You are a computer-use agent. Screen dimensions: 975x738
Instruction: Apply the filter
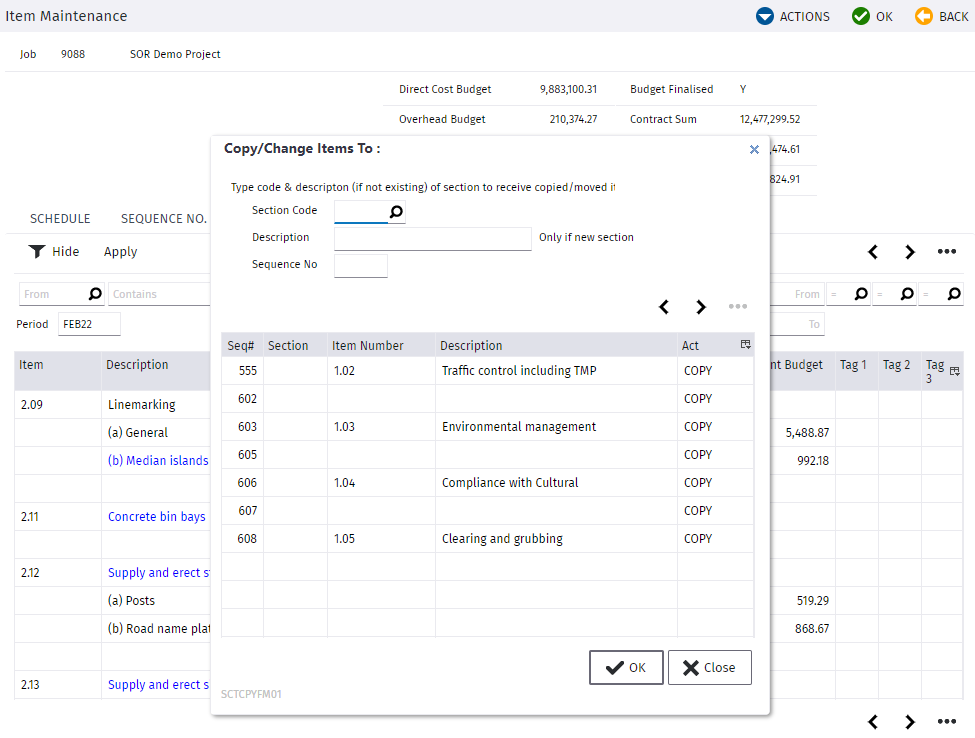pos(121,251)
